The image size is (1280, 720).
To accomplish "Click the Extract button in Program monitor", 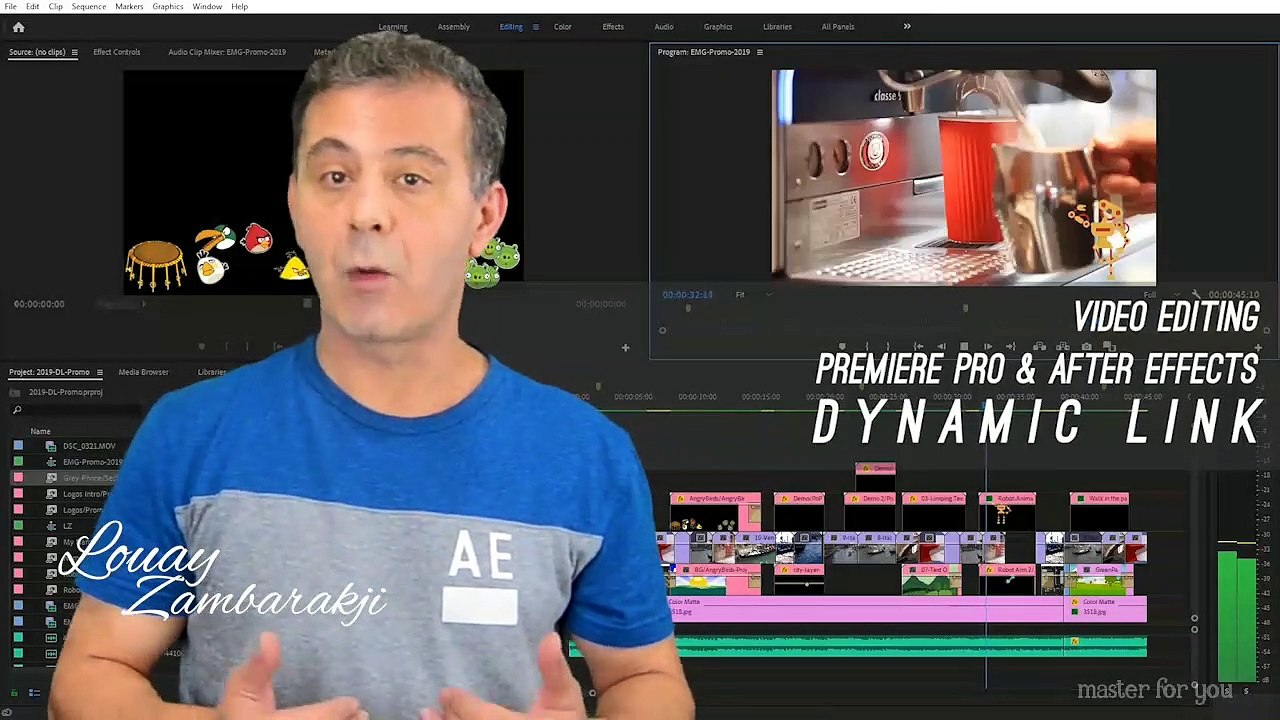I will (x=1062, y=347).
